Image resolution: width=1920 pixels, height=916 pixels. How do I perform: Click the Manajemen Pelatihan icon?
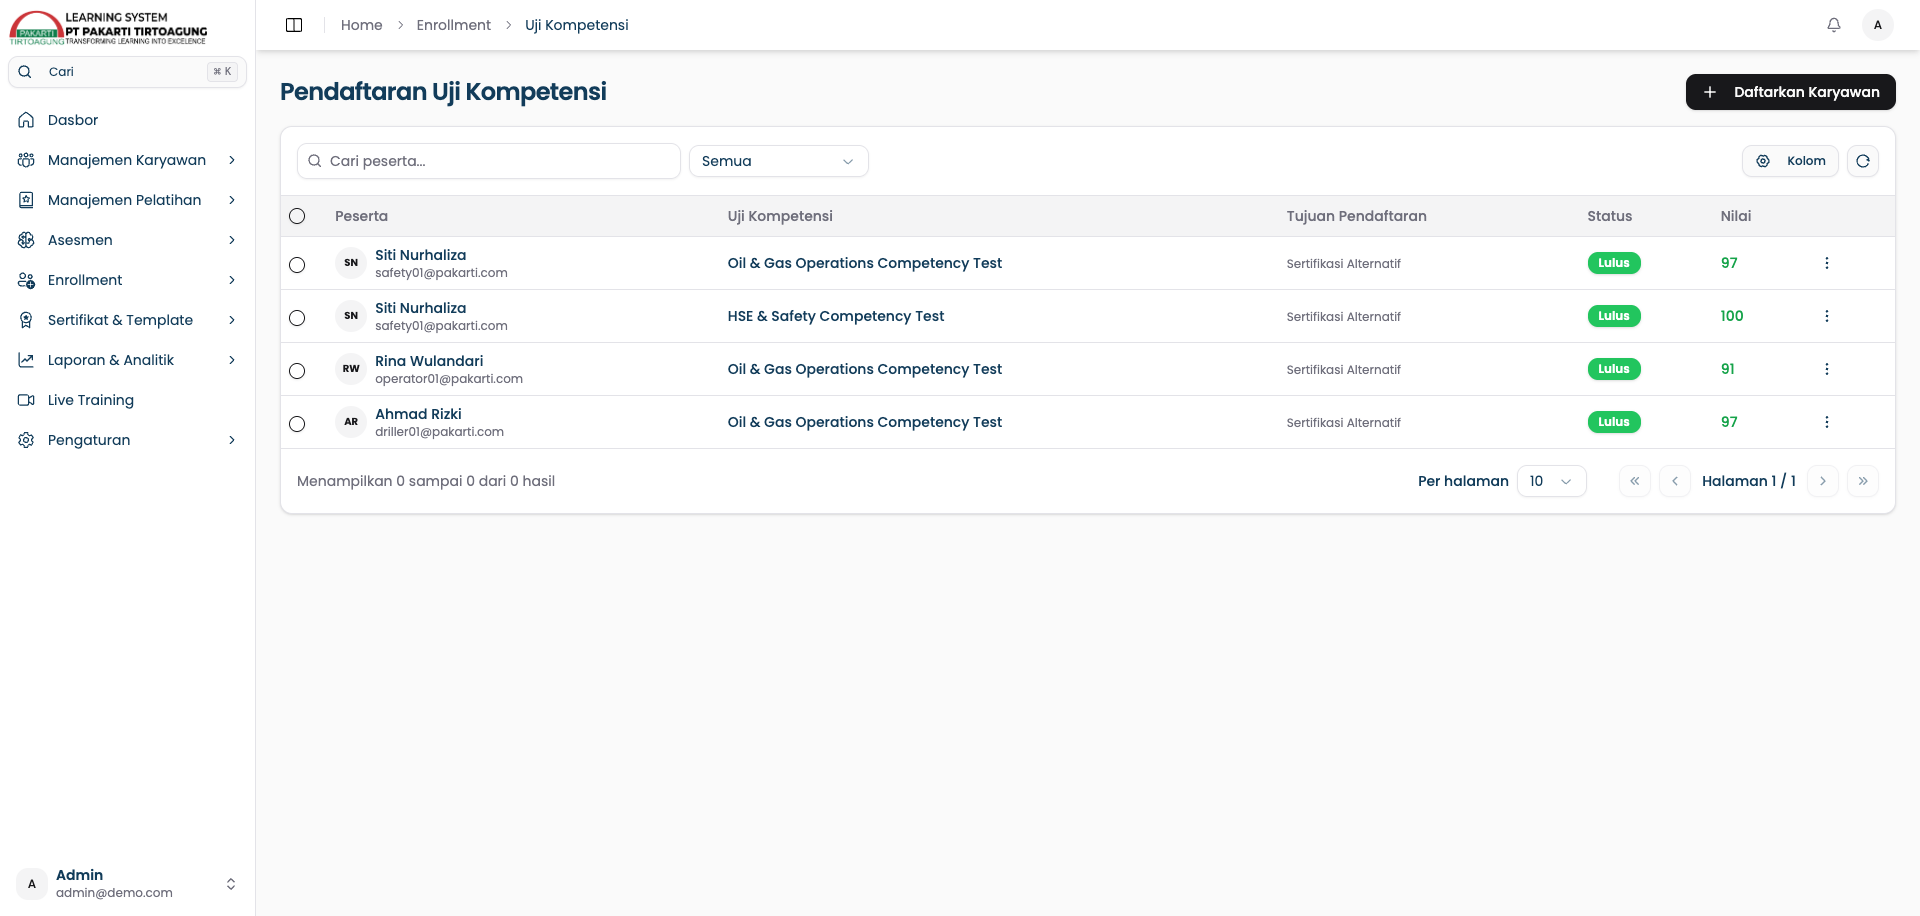(27, 200)
